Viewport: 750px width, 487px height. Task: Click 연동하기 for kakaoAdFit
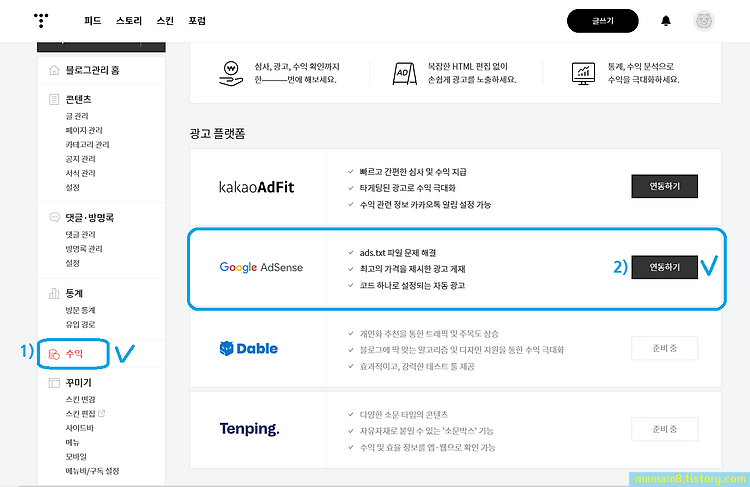[x=664, y=186]
